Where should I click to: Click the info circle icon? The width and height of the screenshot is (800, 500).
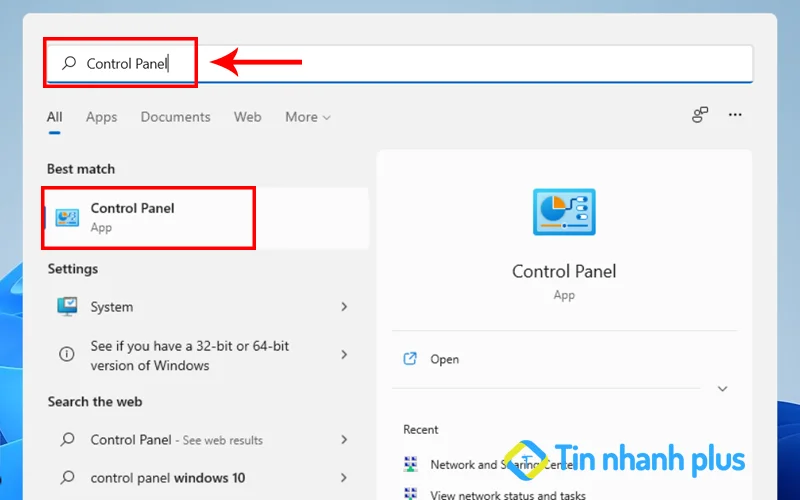click(x=67, y=354)
